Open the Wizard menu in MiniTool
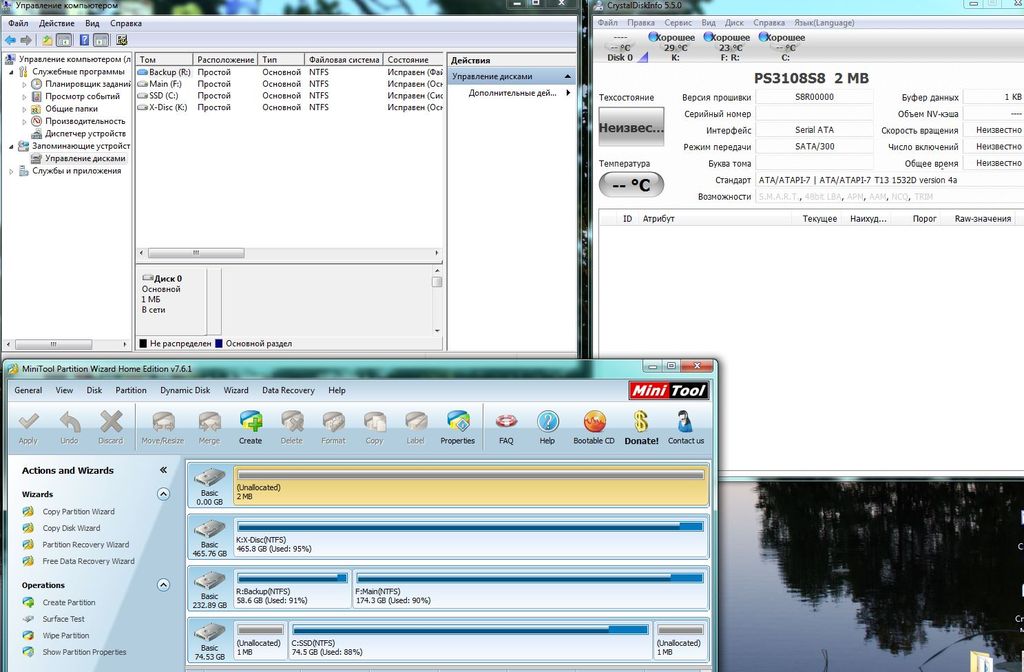The width and height of the screenshot is (1024, 672). pyautogui.click(x=236, y=390)
